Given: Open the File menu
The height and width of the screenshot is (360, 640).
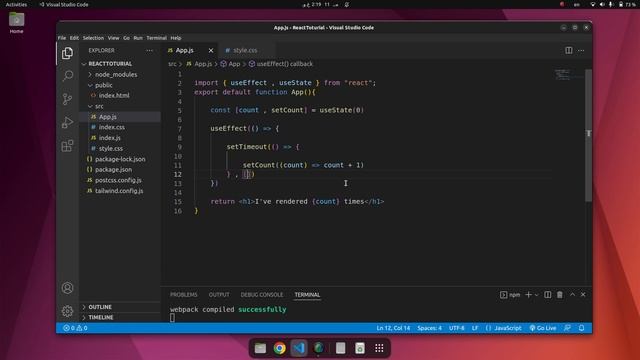Looking at the screenshot, I should pyautogui.click(x=62, y=38).
